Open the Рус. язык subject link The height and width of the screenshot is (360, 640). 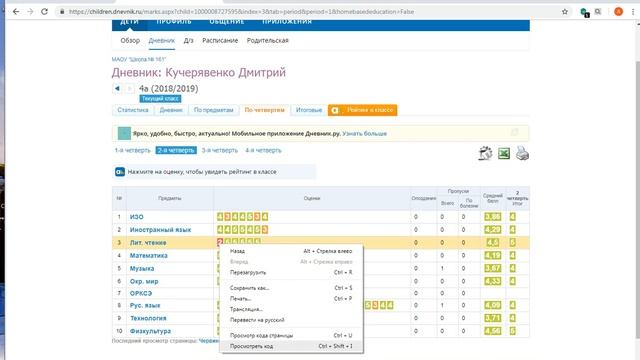(145, 305)
